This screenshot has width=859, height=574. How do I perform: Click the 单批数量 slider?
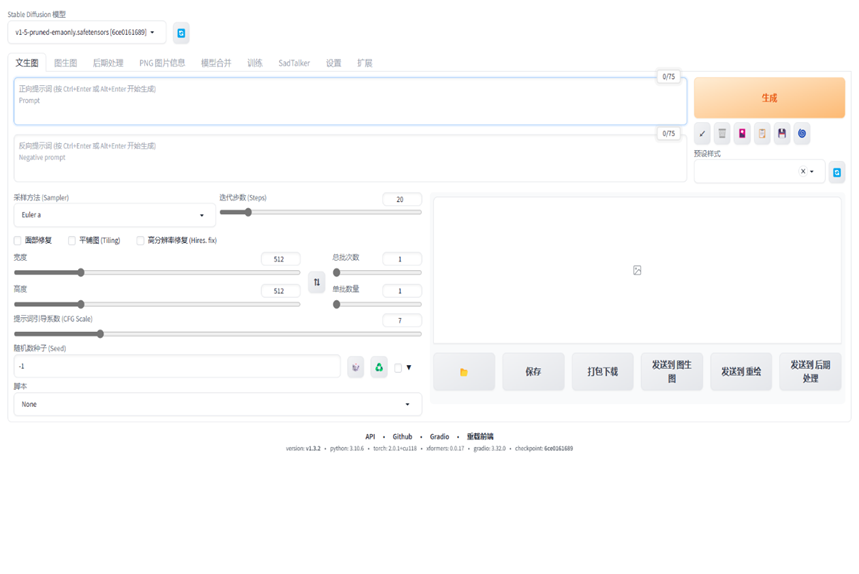pyautogui.click(x=377, y=305)
